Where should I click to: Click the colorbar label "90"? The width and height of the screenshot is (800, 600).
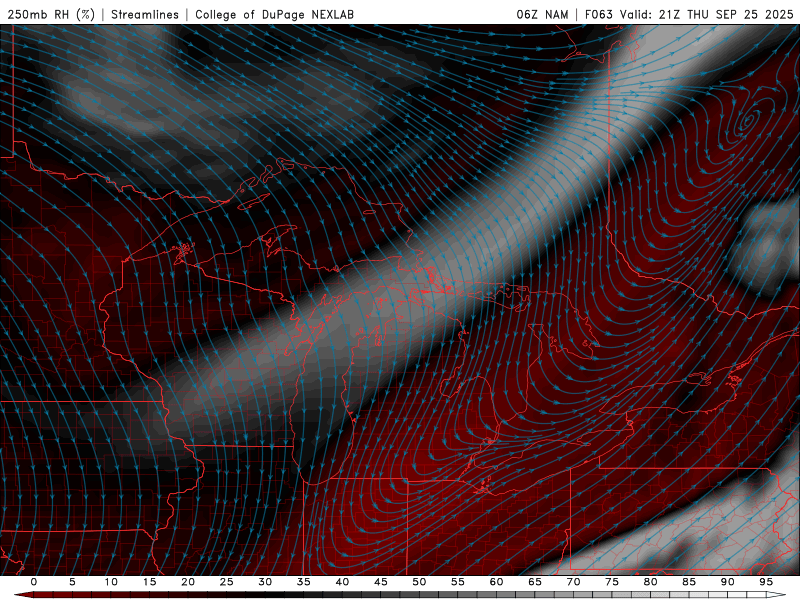point(727,582)
